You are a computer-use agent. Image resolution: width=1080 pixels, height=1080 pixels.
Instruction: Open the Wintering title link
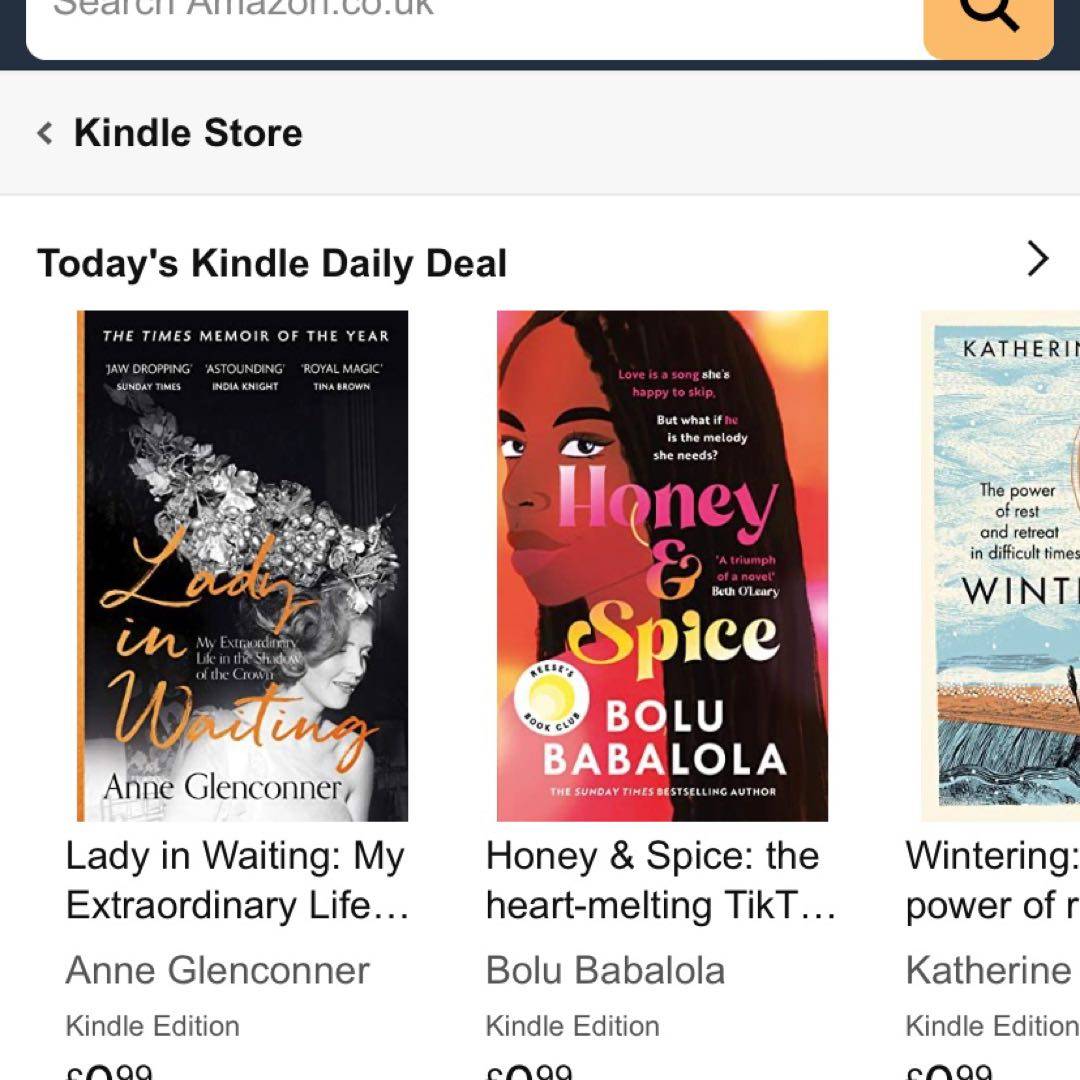click(993, 880)
